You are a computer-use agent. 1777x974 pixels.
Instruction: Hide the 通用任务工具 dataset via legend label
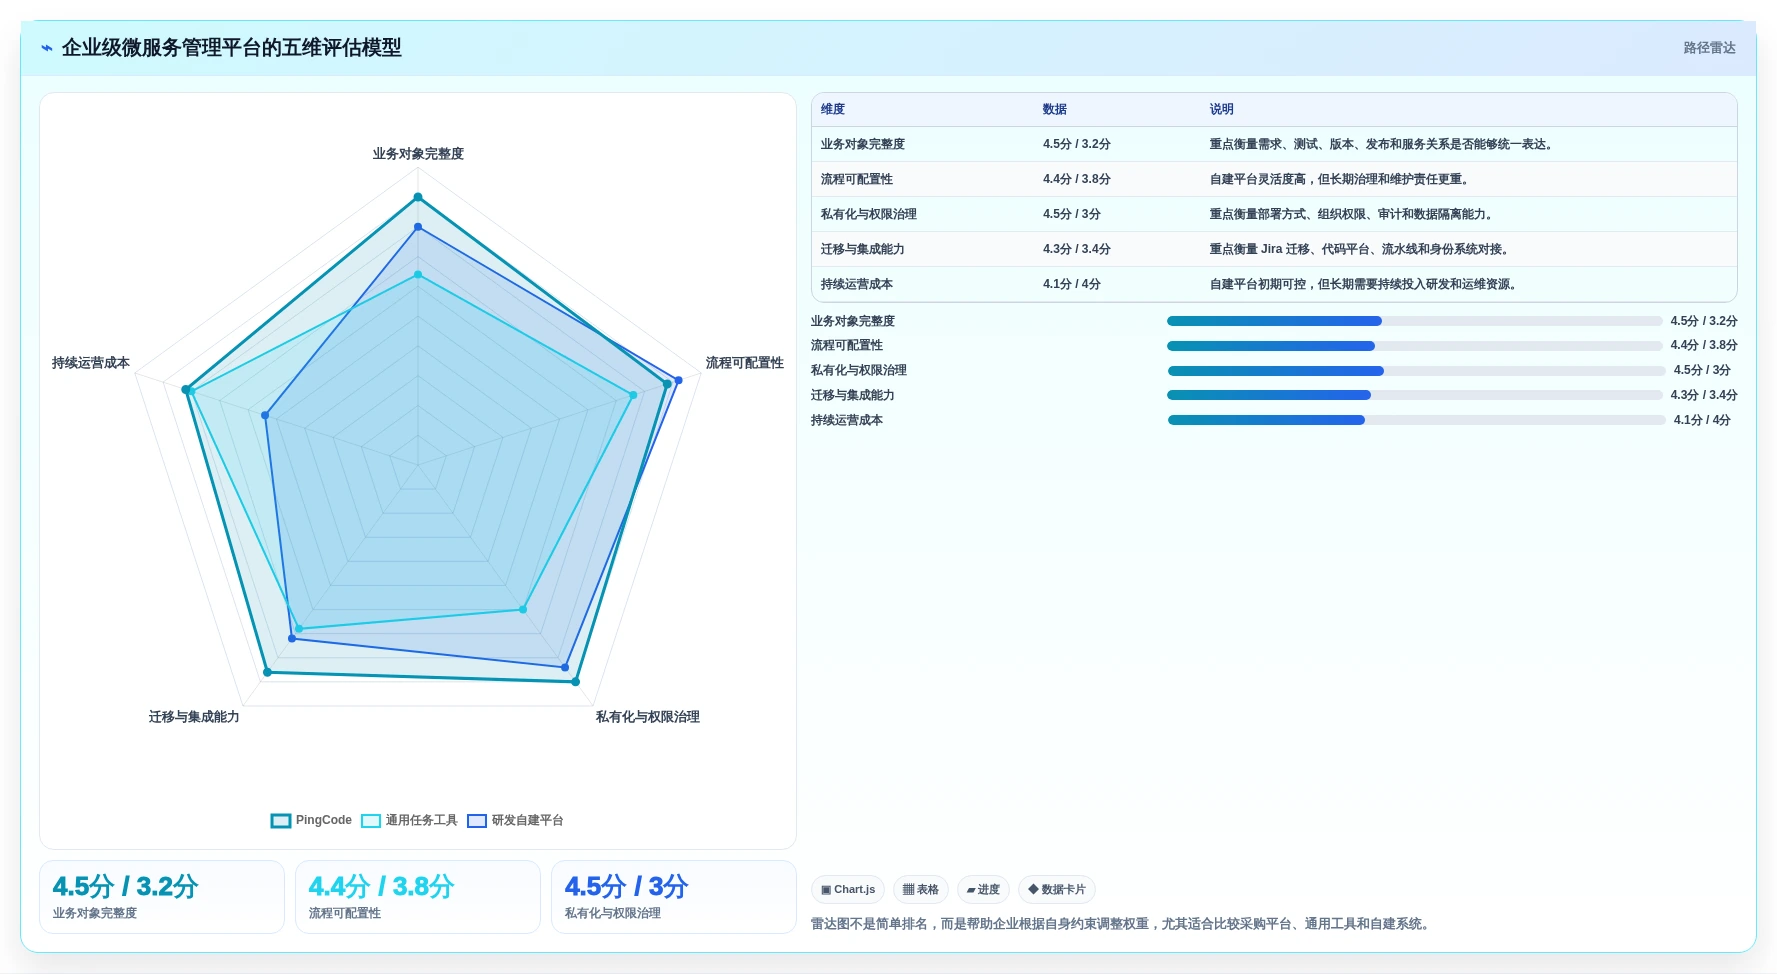click(x=421, y=820)
